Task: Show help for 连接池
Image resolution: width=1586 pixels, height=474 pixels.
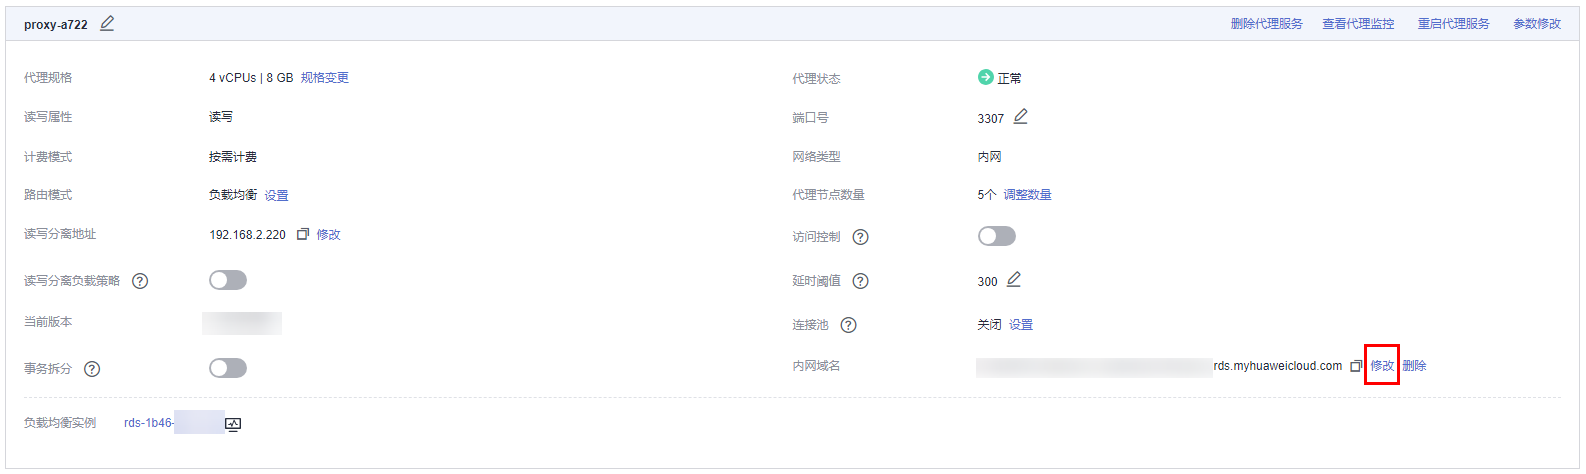Action: point(848,325)
